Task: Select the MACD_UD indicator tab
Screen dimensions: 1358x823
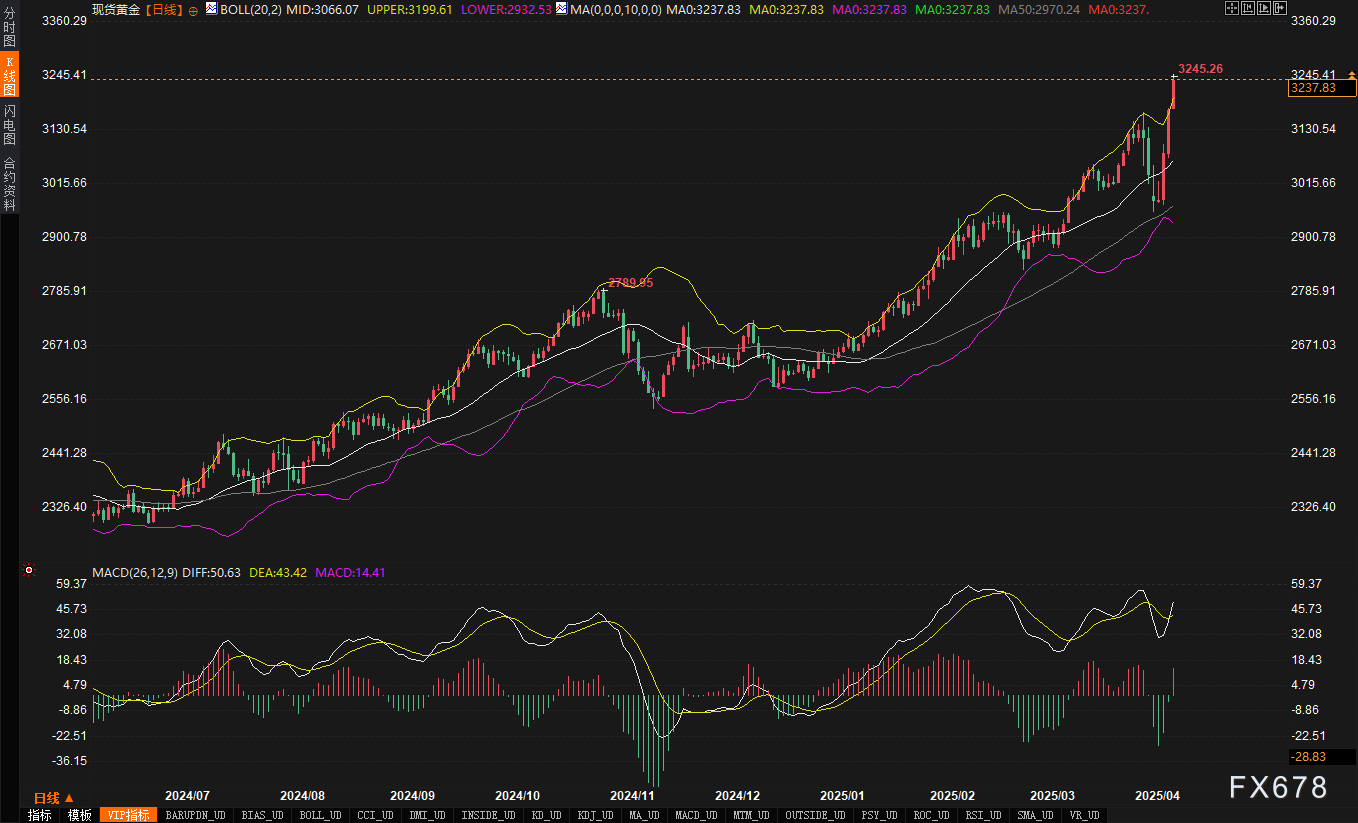Action: pyautogui.click(x=695, y=815)
